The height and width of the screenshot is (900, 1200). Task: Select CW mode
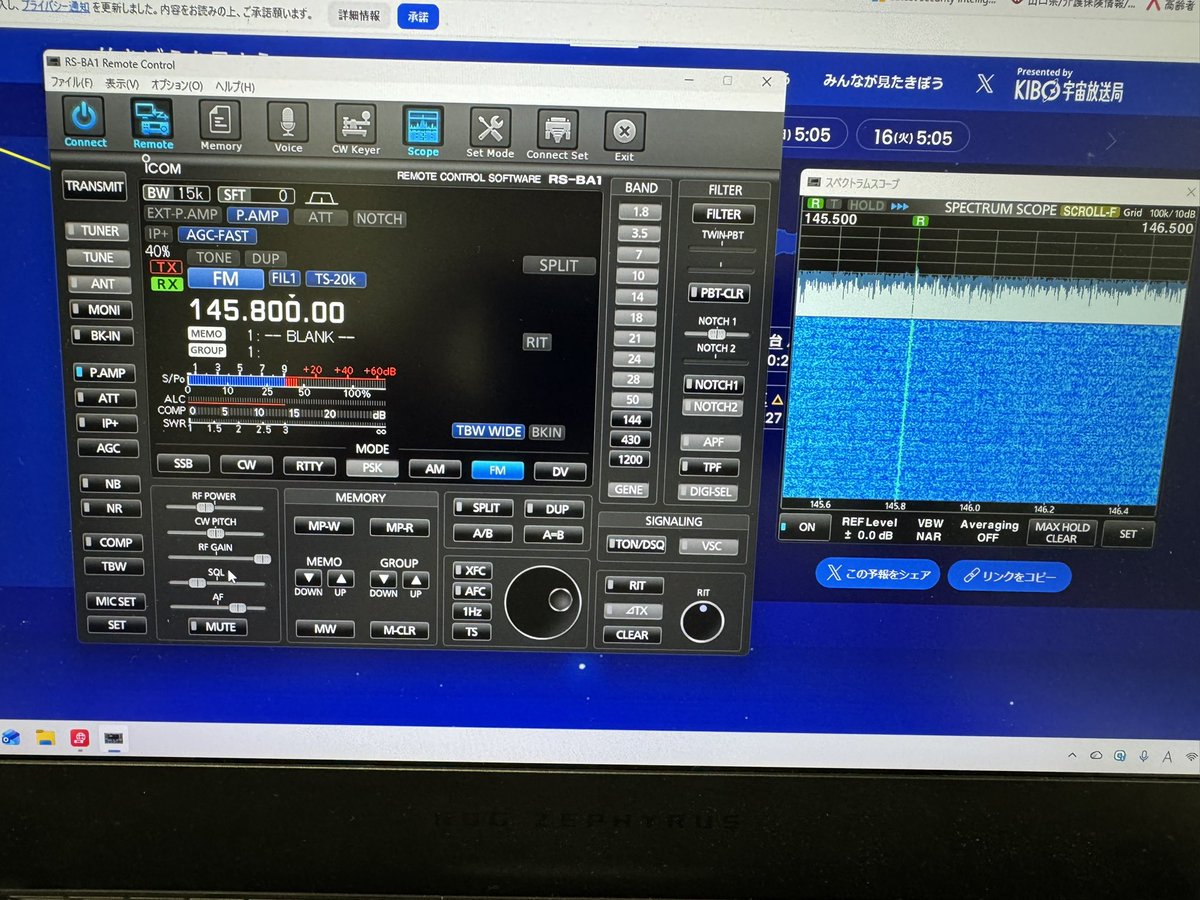coord(246,466)
